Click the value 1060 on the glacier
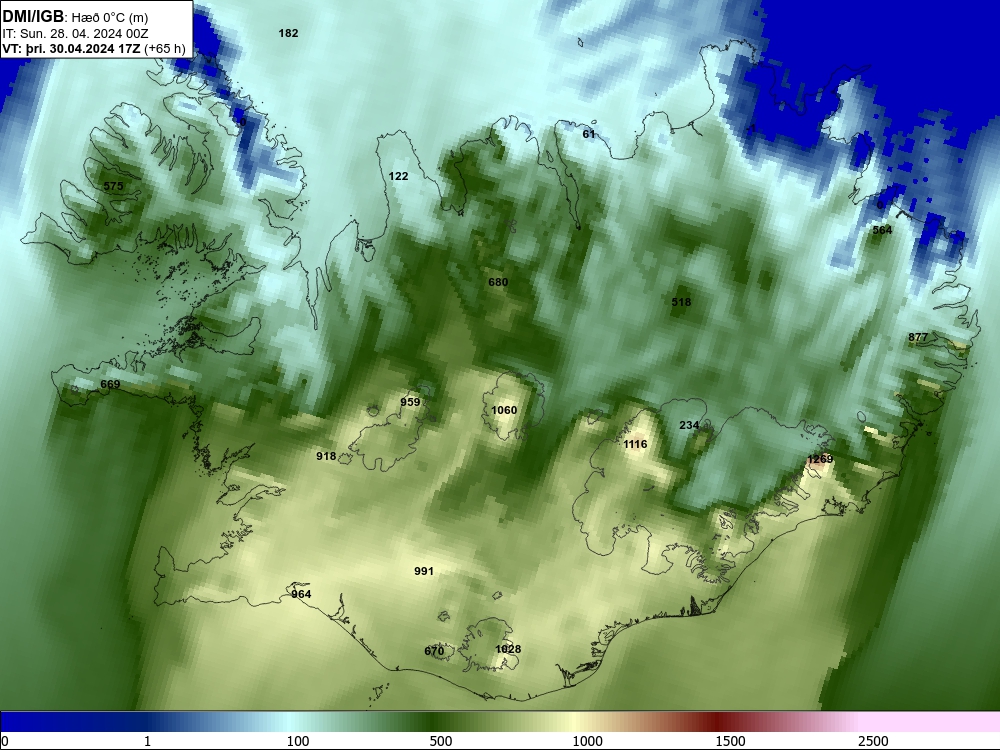Viewport: 1000px width, 750px height. point(504,410)
